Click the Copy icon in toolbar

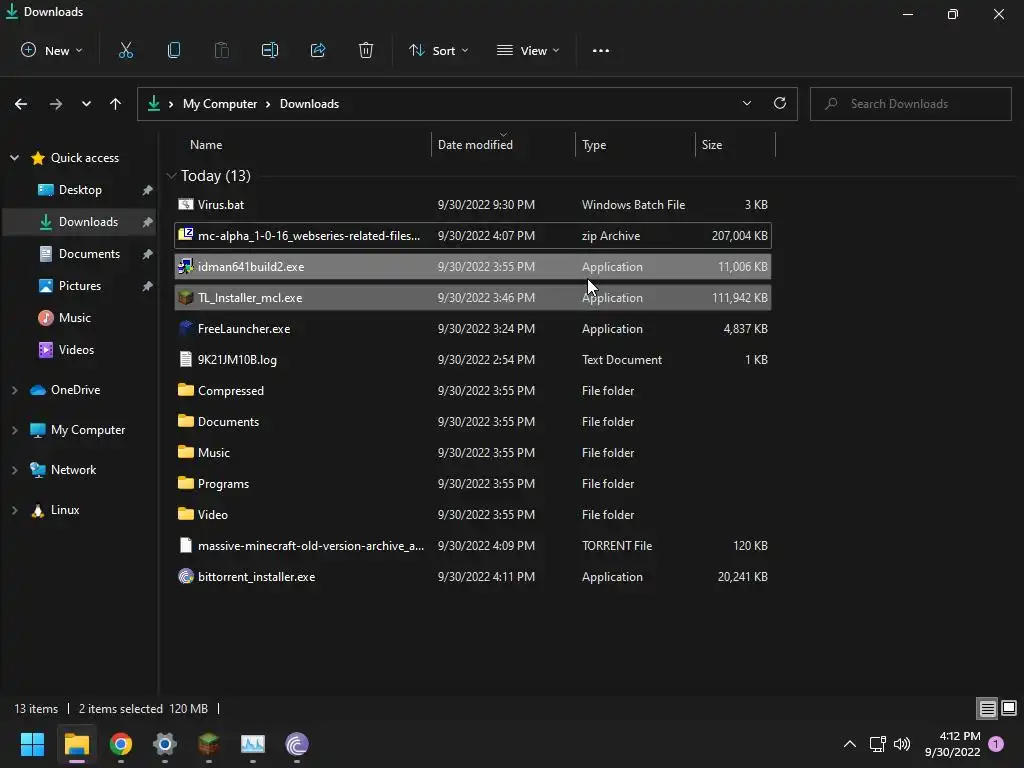click(174, 50)
